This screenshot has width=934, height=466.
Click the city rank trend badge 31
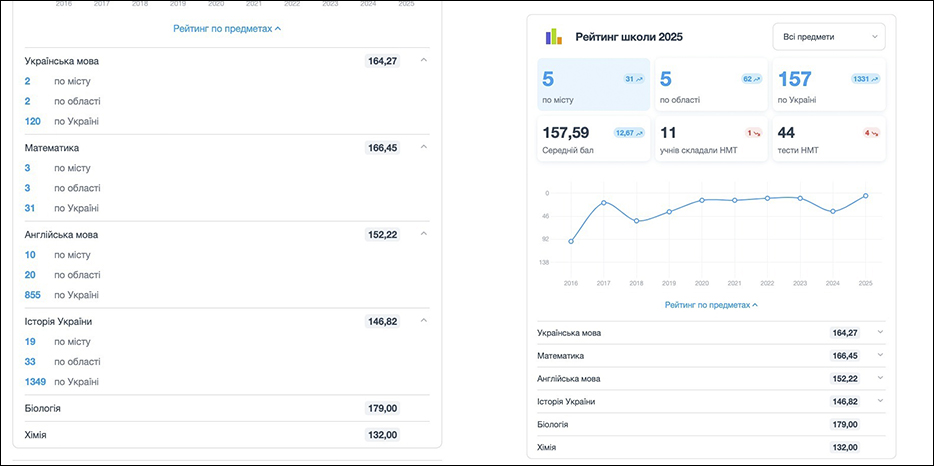point(634,78)
